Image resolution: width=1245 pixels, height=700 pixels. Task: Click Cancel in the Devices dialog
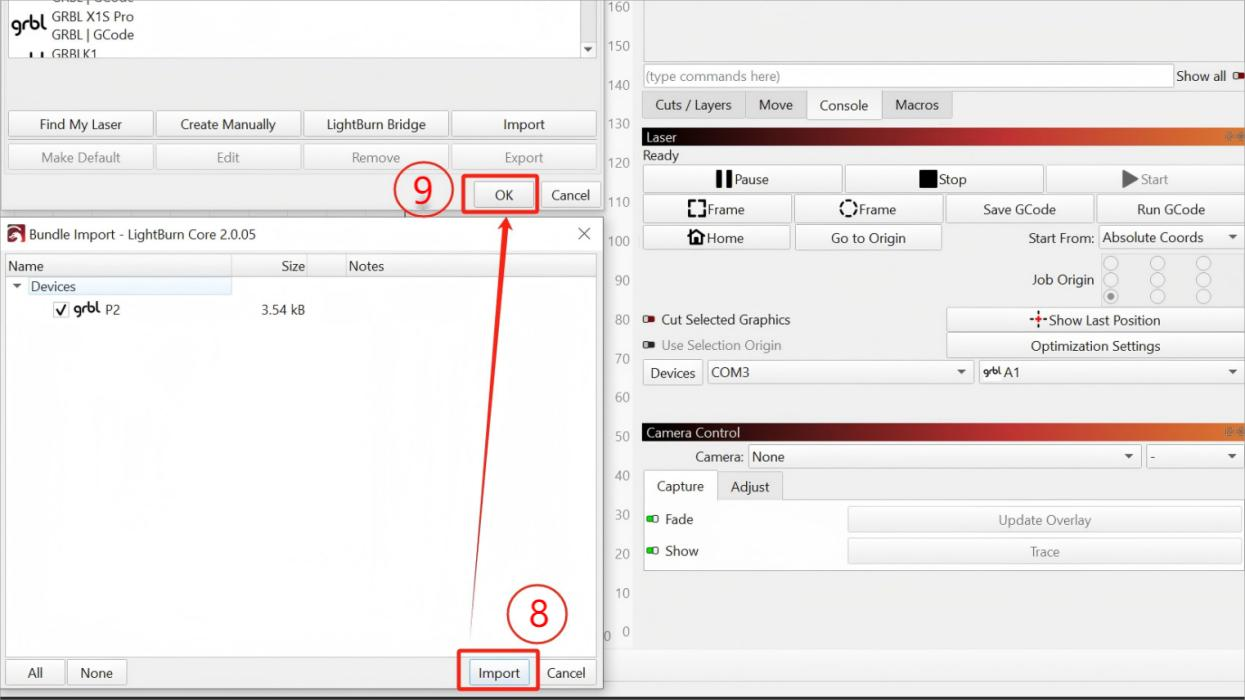570,195
